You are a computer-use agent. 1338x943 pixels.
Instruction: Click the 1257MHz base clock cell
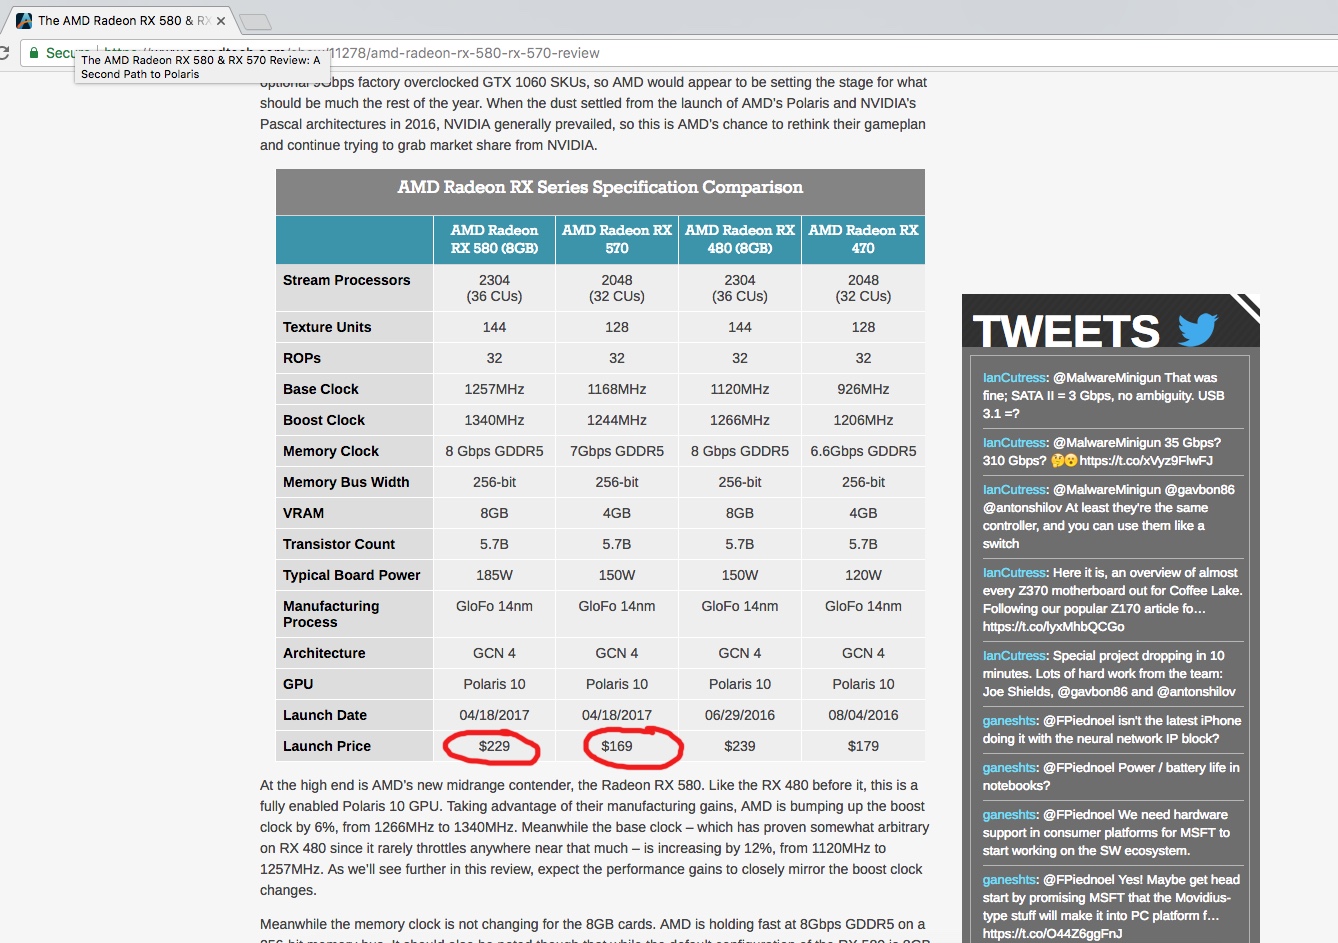click(x=494, y=389)
